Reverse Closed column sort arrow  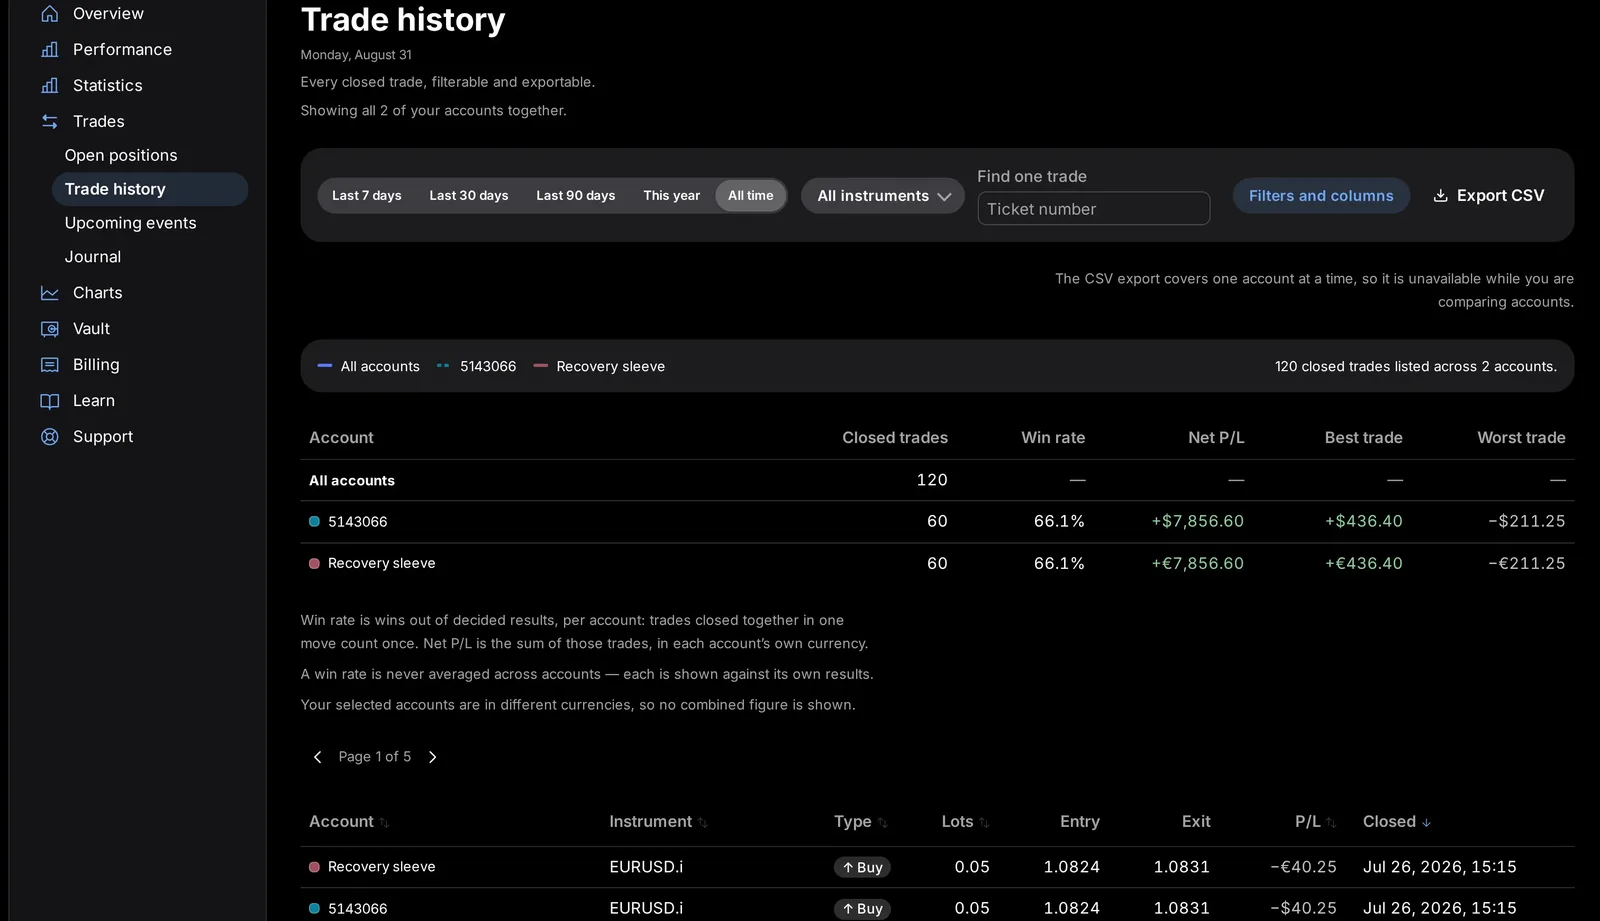(x=1426, y=823)
